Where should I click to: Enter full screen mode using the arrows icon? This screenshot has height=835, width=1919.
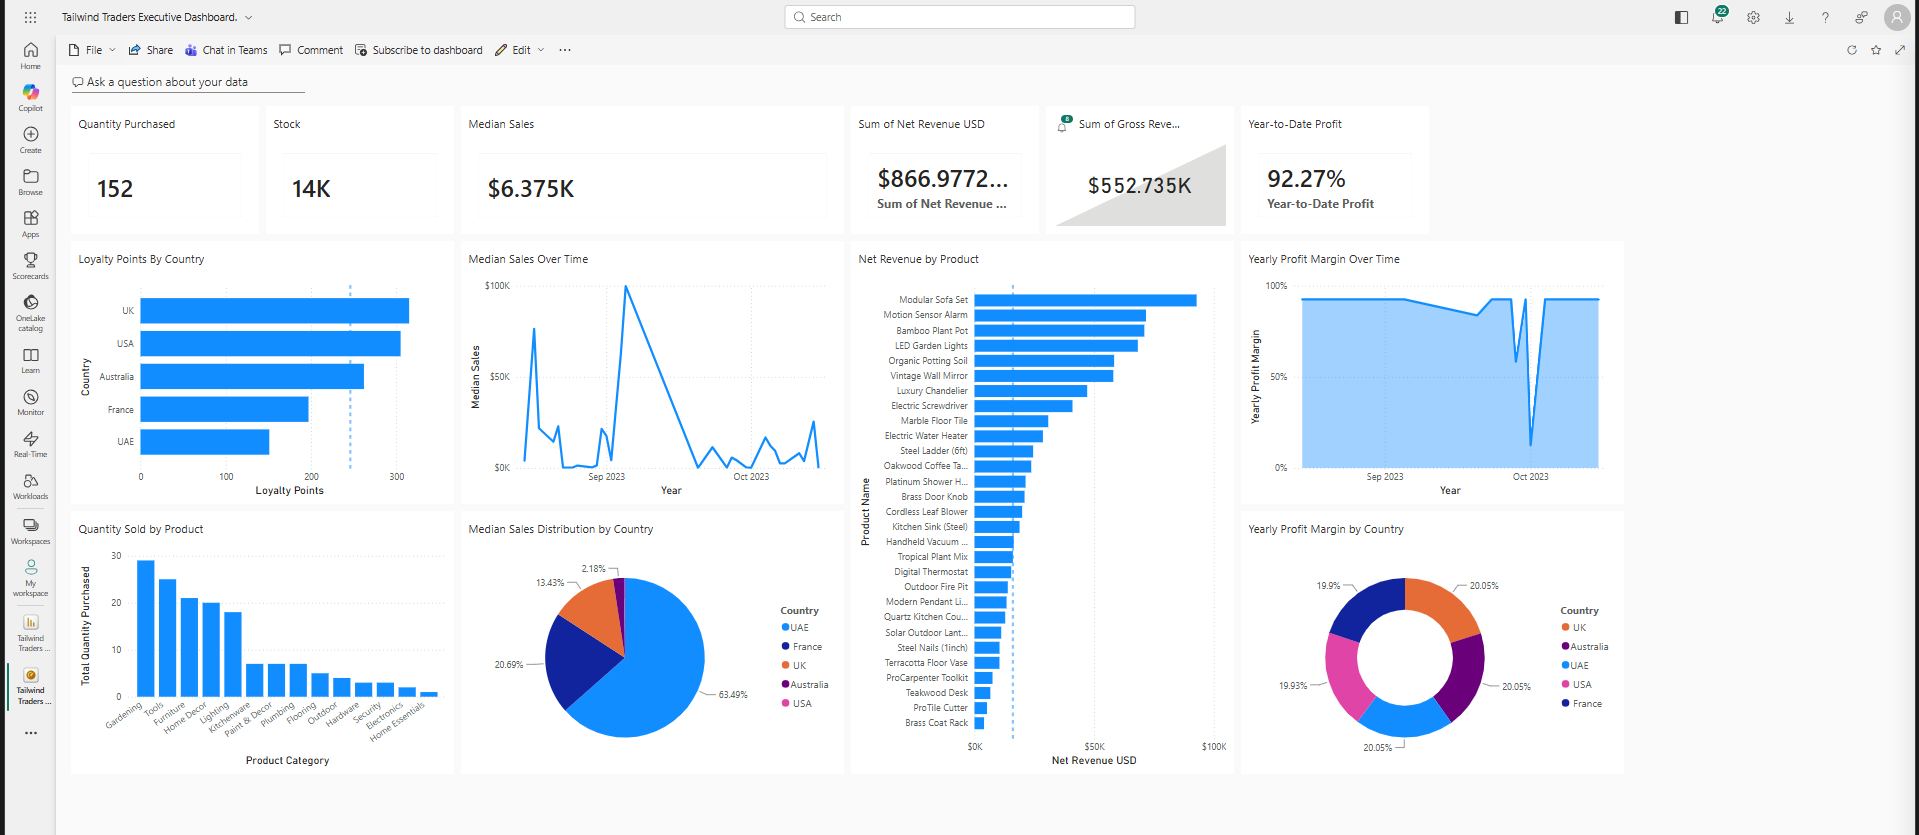coord(1900,50)
